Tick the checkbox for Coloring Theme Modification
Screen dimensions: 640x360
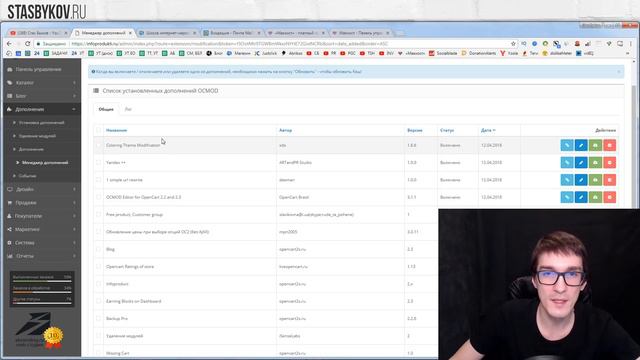coord(98,145)
